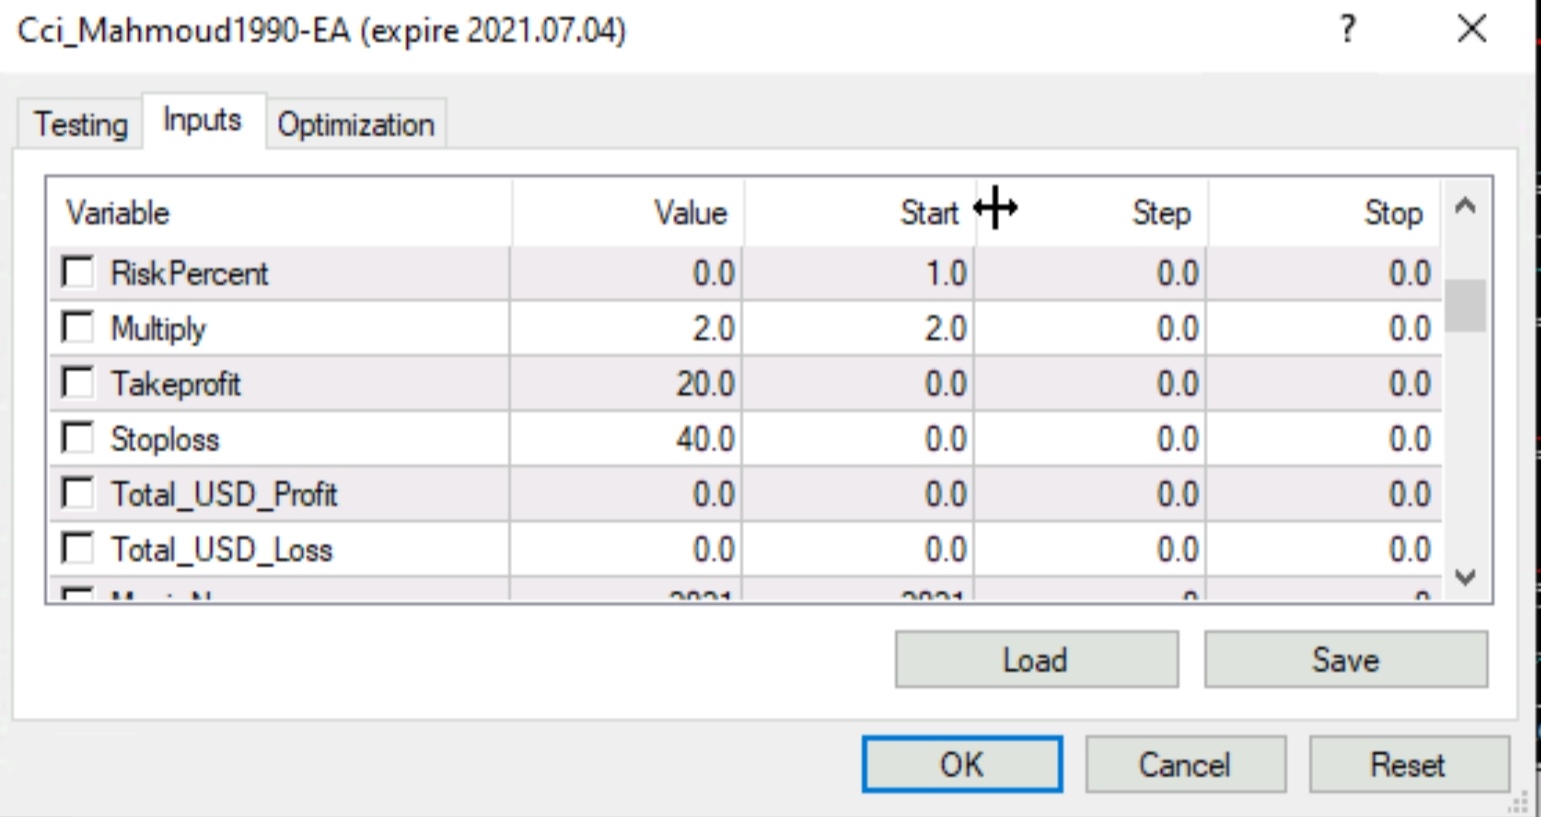Select the Total_USD_Loss checkbox
Image resolution: width=1541 pixels, height=817 pixels.
pyautogui.click(x=78, y=548)
